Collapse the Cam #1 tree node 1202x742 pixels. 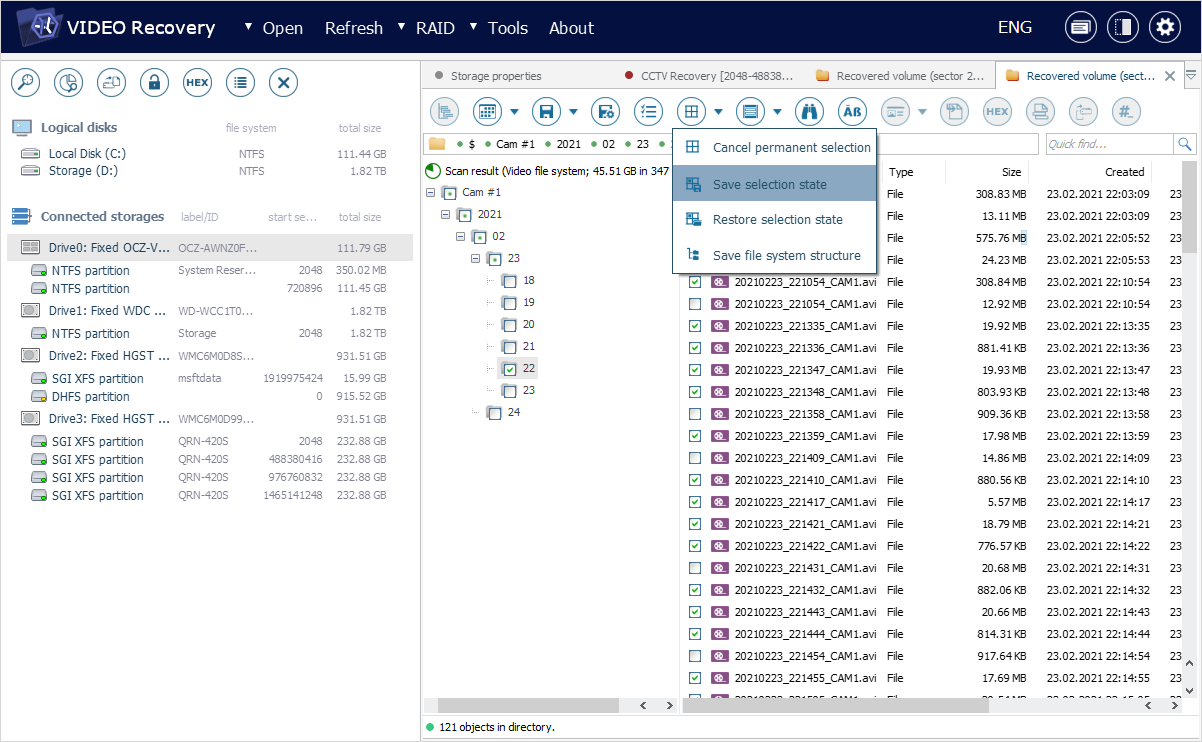click(431, 192)
